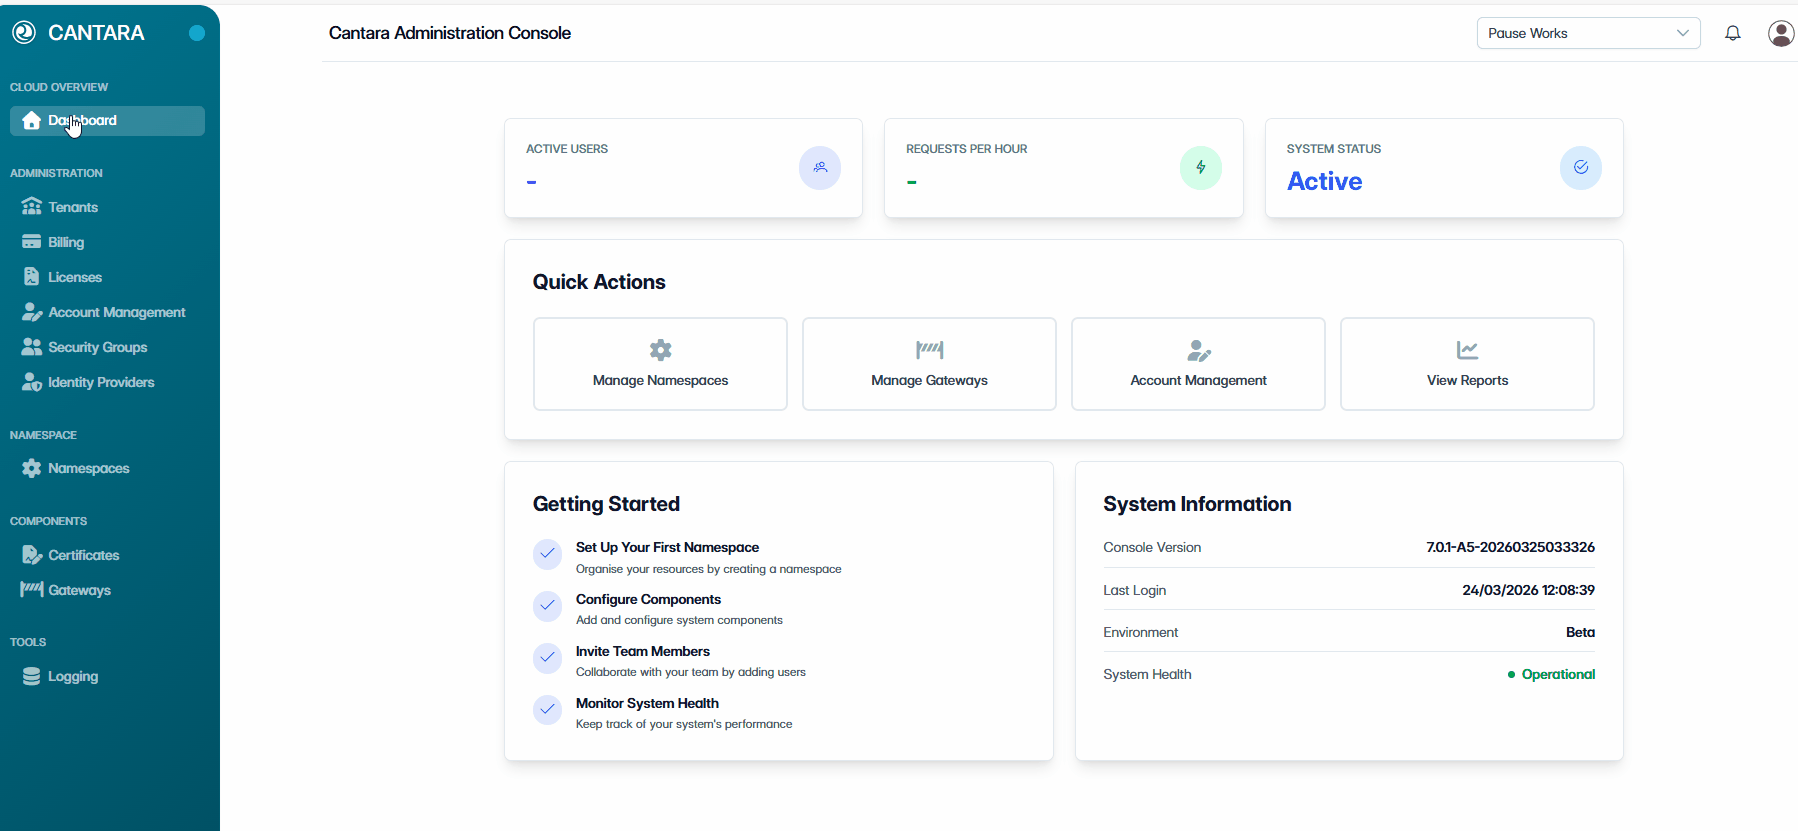This screenshot has width=1798, height=831.
Task: Select Invite Team Members step
Action: pos(643,651)
